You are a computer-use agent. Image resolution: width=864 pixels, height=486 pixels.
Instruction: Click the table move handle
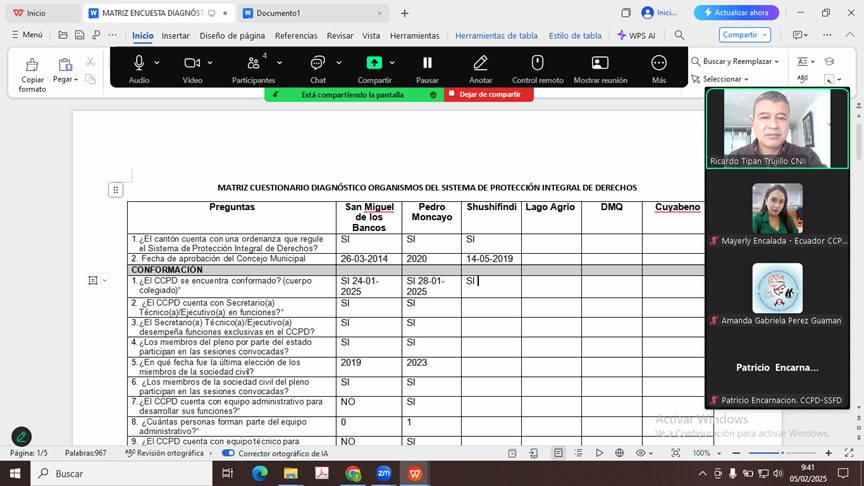pos(115,190)
